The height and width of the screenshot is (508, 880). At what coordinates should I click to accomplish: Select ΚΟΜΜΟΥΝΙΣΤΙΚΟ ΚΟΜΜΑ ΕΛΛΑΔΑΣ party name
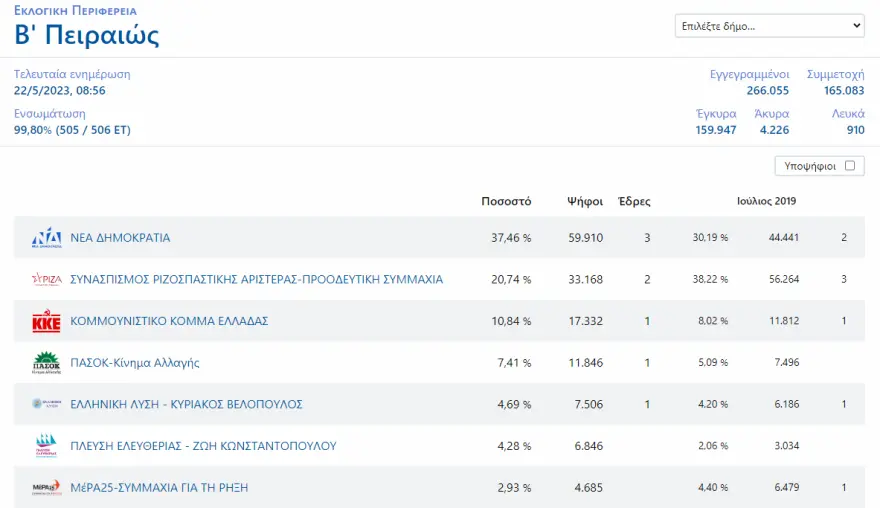(x=169, y=322)
